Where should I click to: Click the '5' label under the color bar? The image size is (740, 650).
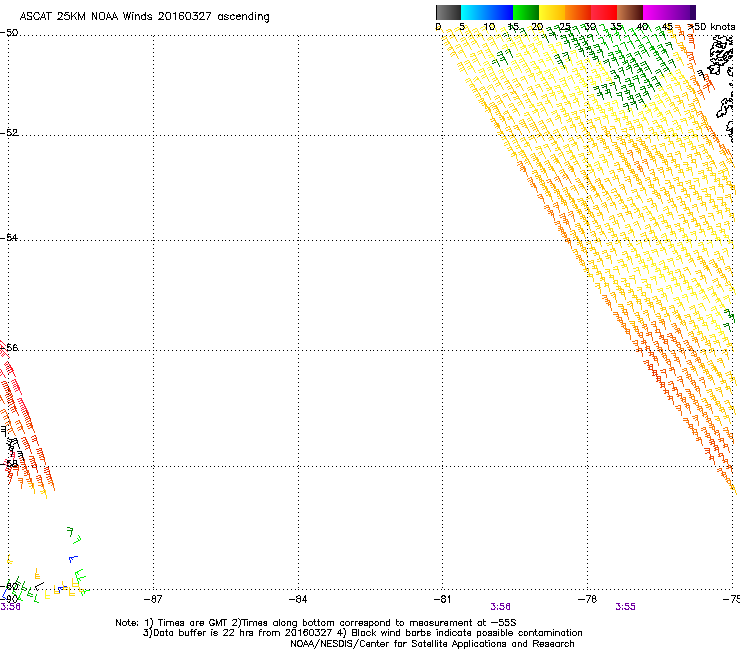point(462,26)
